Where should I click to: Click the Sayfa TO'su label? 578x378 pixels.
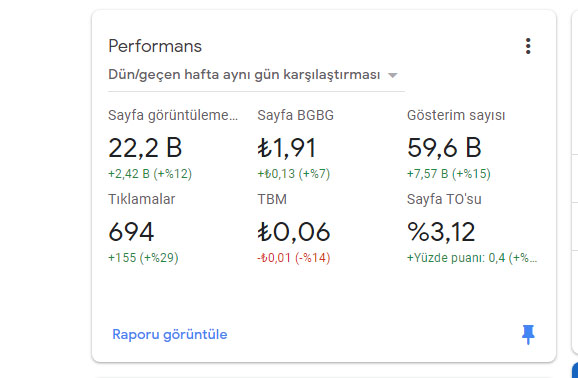tap(444, 199)
